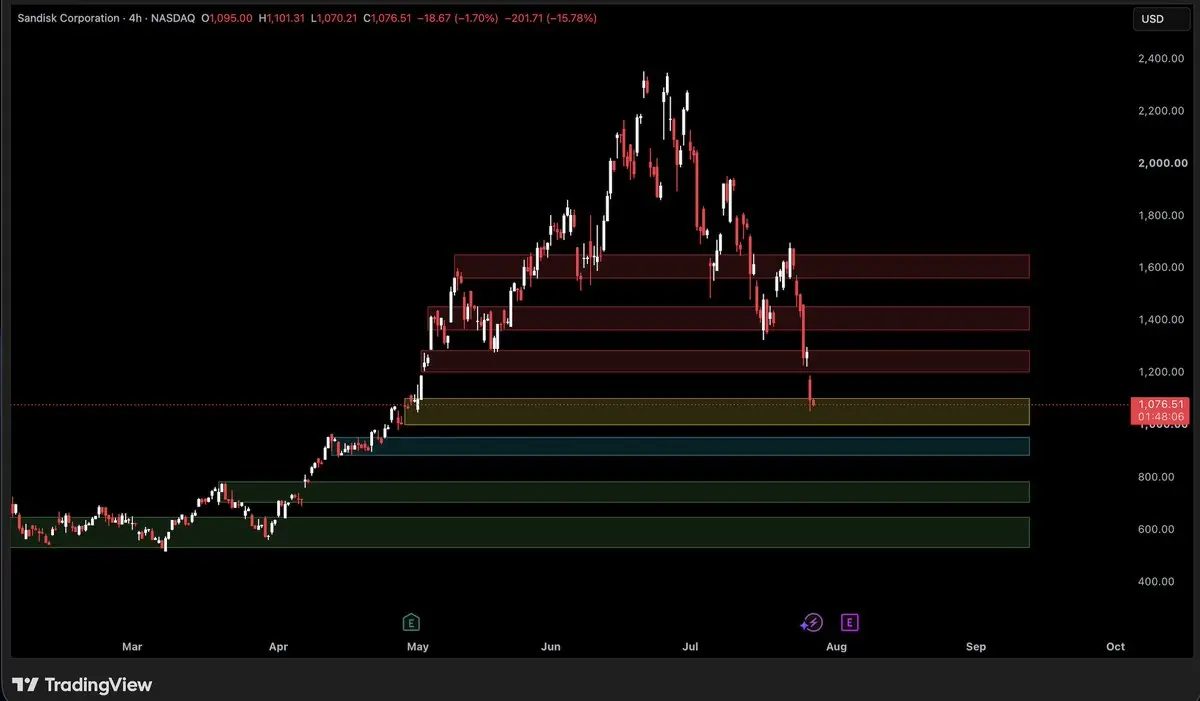Click the purple lightning event icon
Screen dimensions: 1200x701
click(811, 622)
